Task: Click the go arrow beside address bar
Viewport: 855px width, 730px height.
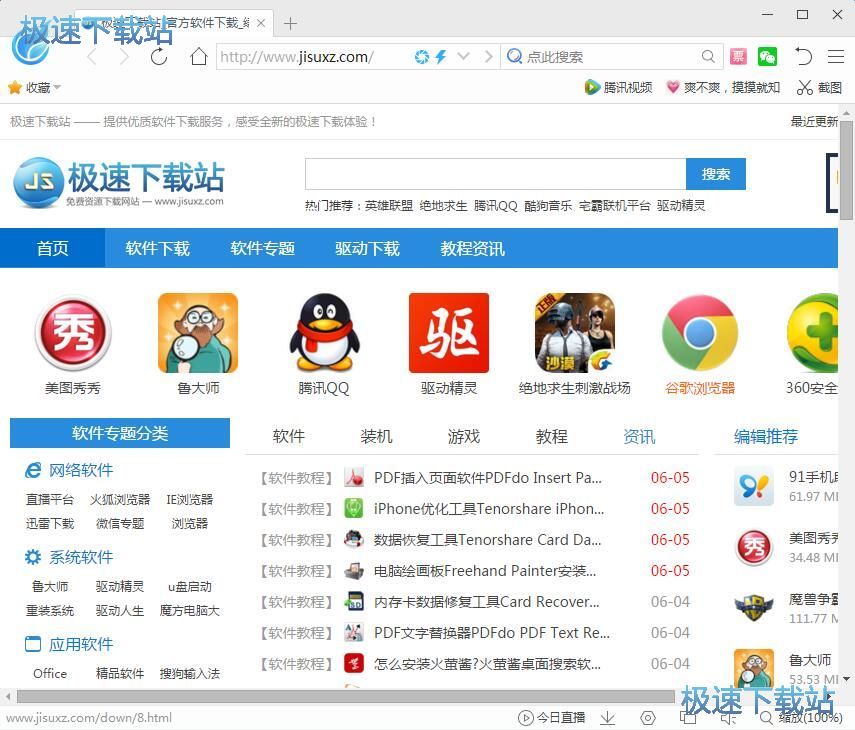Action: [x=488, y=56]
